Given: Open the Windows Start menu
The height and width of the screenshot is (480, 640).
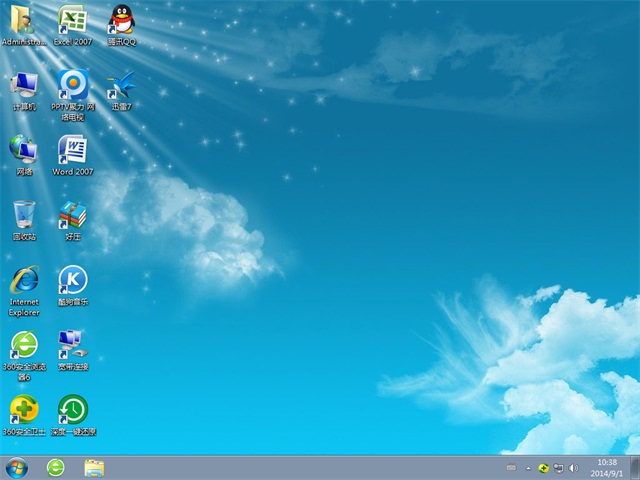Looking at the screenshot, I should (17, 467).
